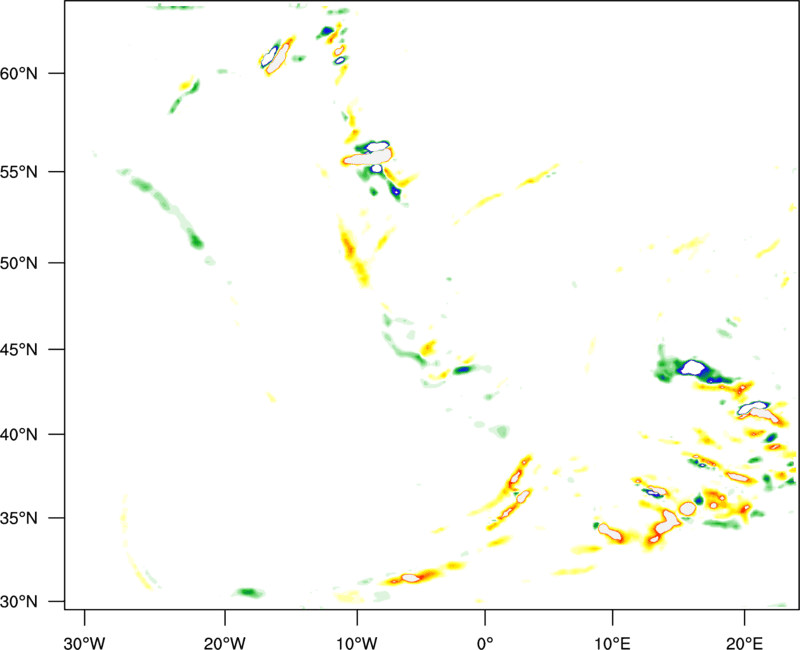
Task: Click the 20°W longitude label
Action: (224, 642)
